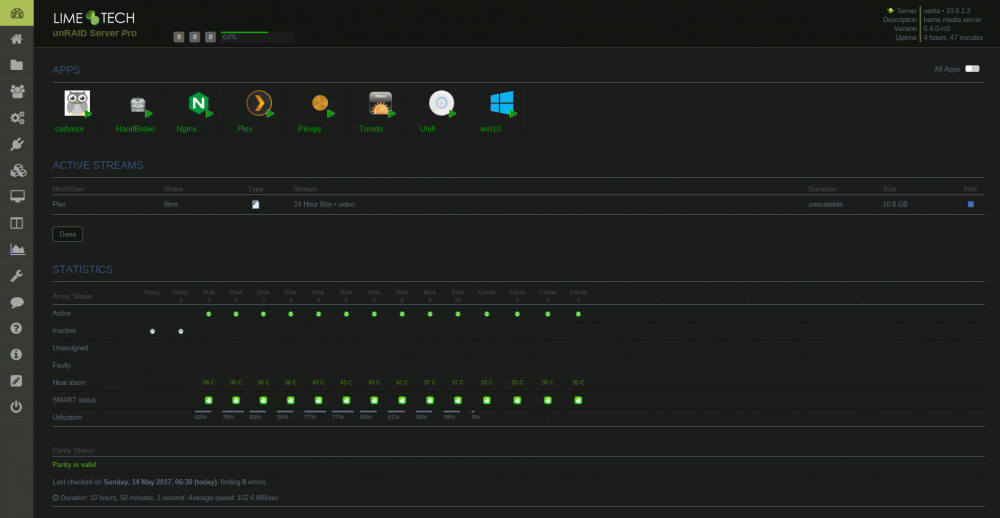Open the Dashboard gauge icon in sidebar
This screenshot has height=518, width=1000.
point(17,13)
